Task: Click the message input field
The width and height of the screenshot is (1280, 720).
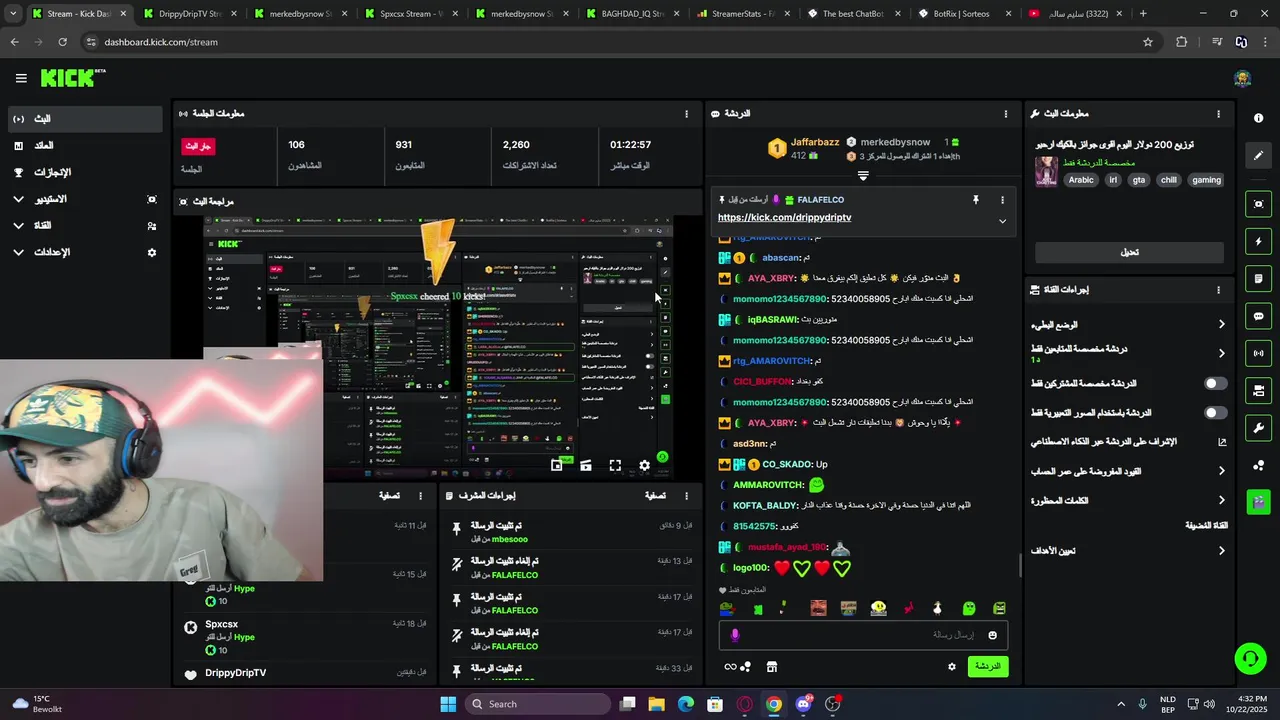Action: 863,635
